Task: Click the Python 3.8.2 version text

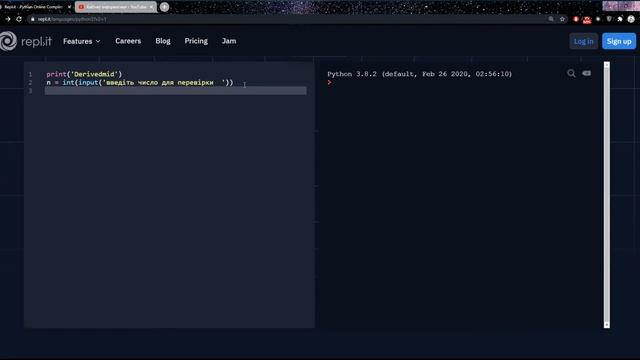Action: (419, 74)
